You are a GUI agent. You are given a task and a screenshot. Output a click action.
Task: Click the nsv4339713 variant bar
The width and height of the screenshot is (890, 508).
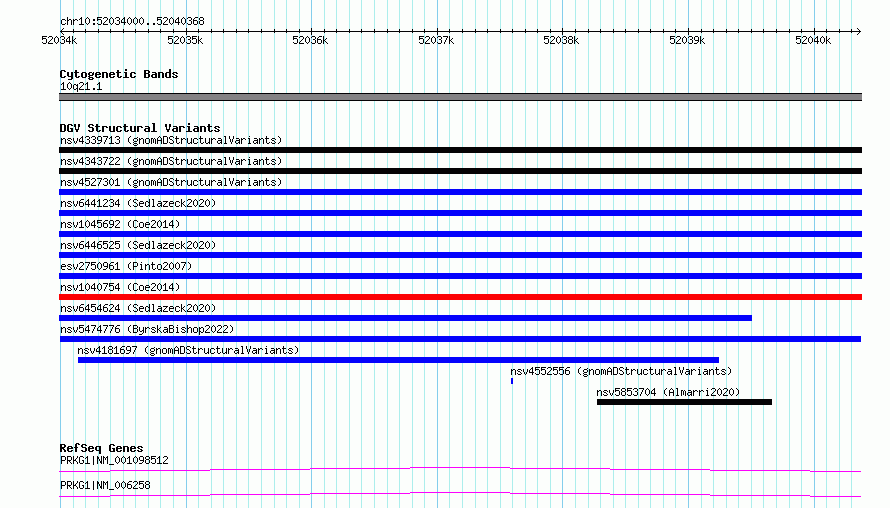click(460, 150)
